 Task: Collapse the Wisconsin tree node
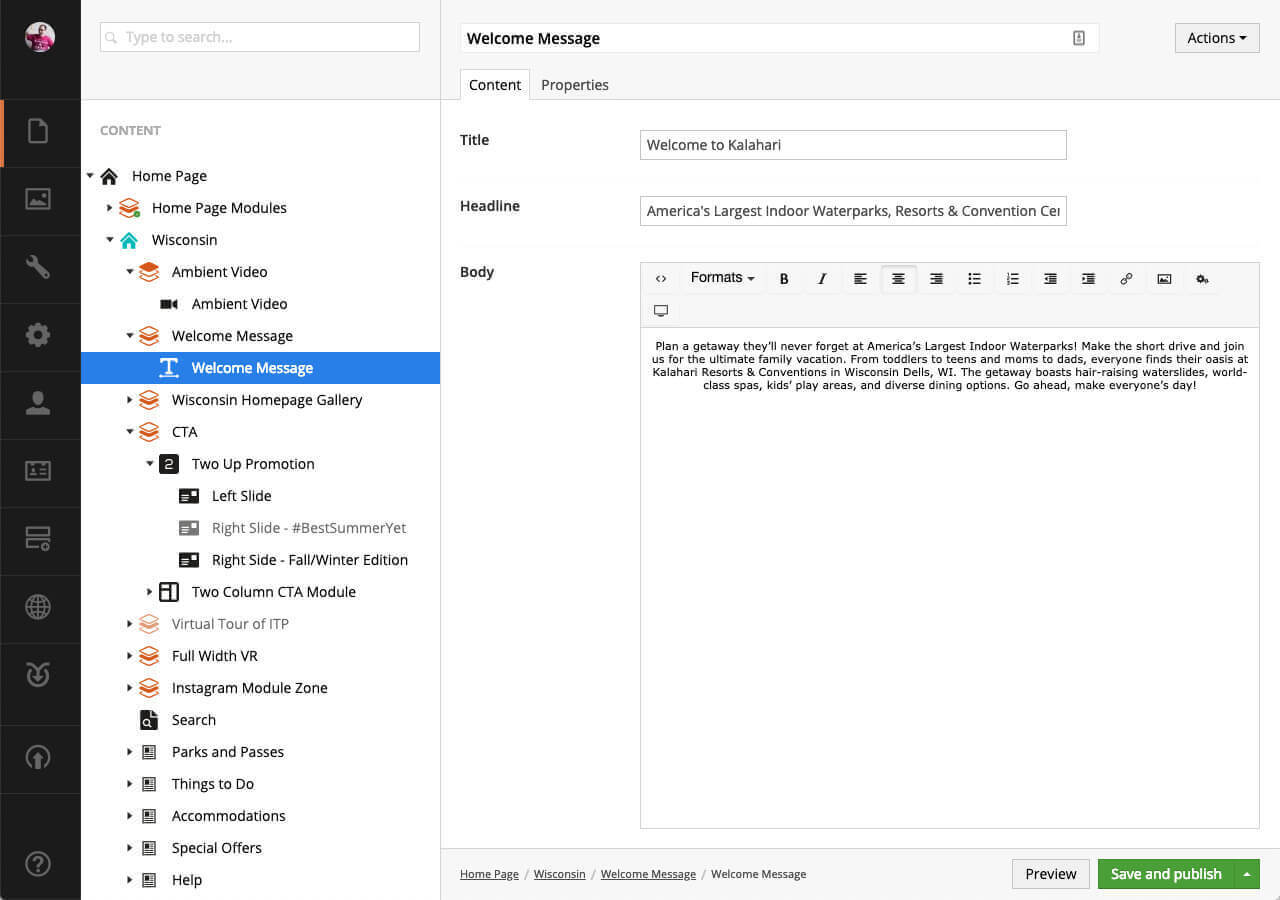(110, 240)
